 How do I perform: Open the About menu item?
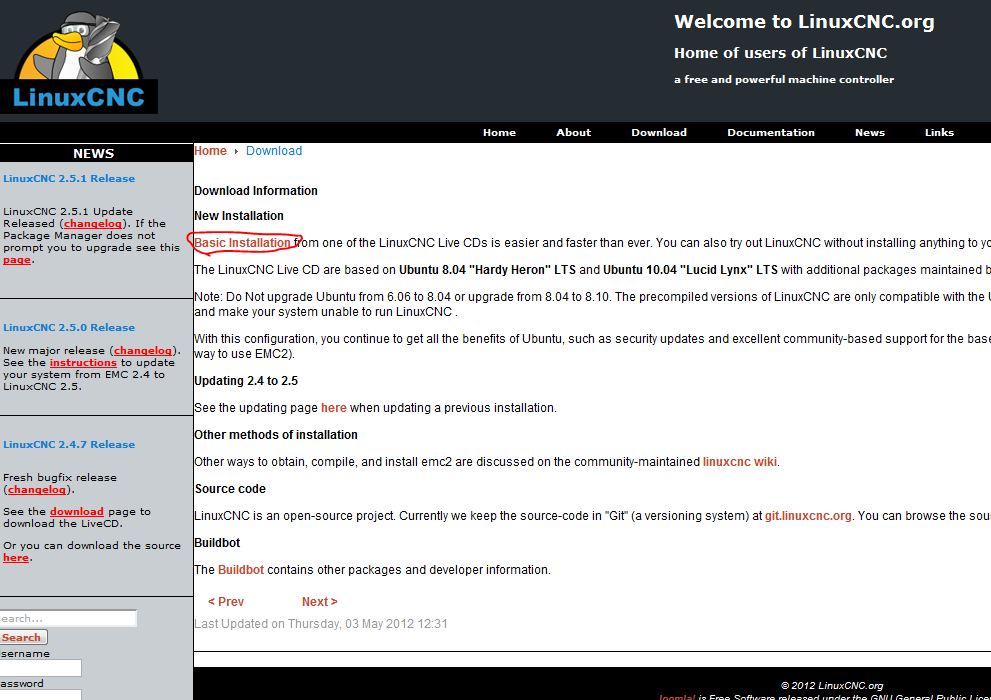[x=573, y=133]
